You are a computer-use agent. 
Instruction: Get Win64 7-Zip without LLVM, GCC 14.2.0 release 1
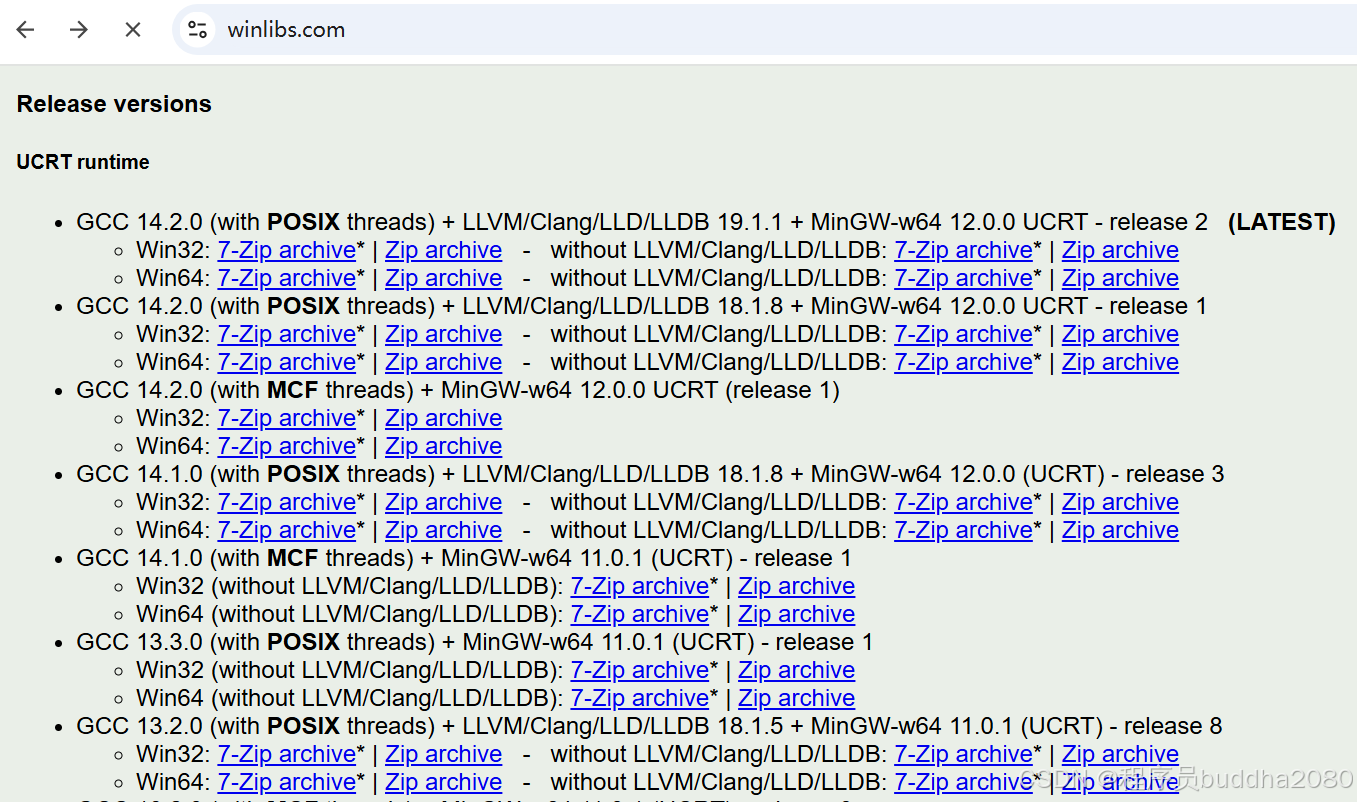point(964,362)
